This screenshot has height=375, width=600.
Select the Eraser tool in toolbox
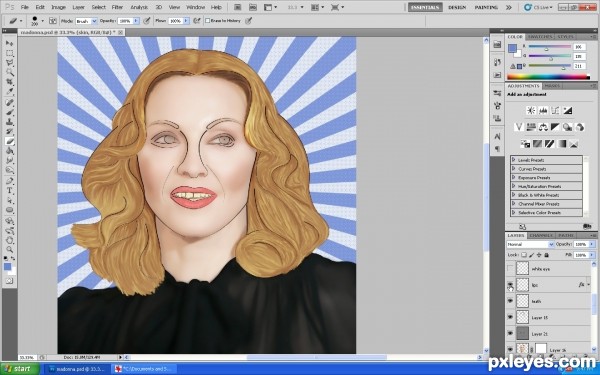click(x=10, y=142)
